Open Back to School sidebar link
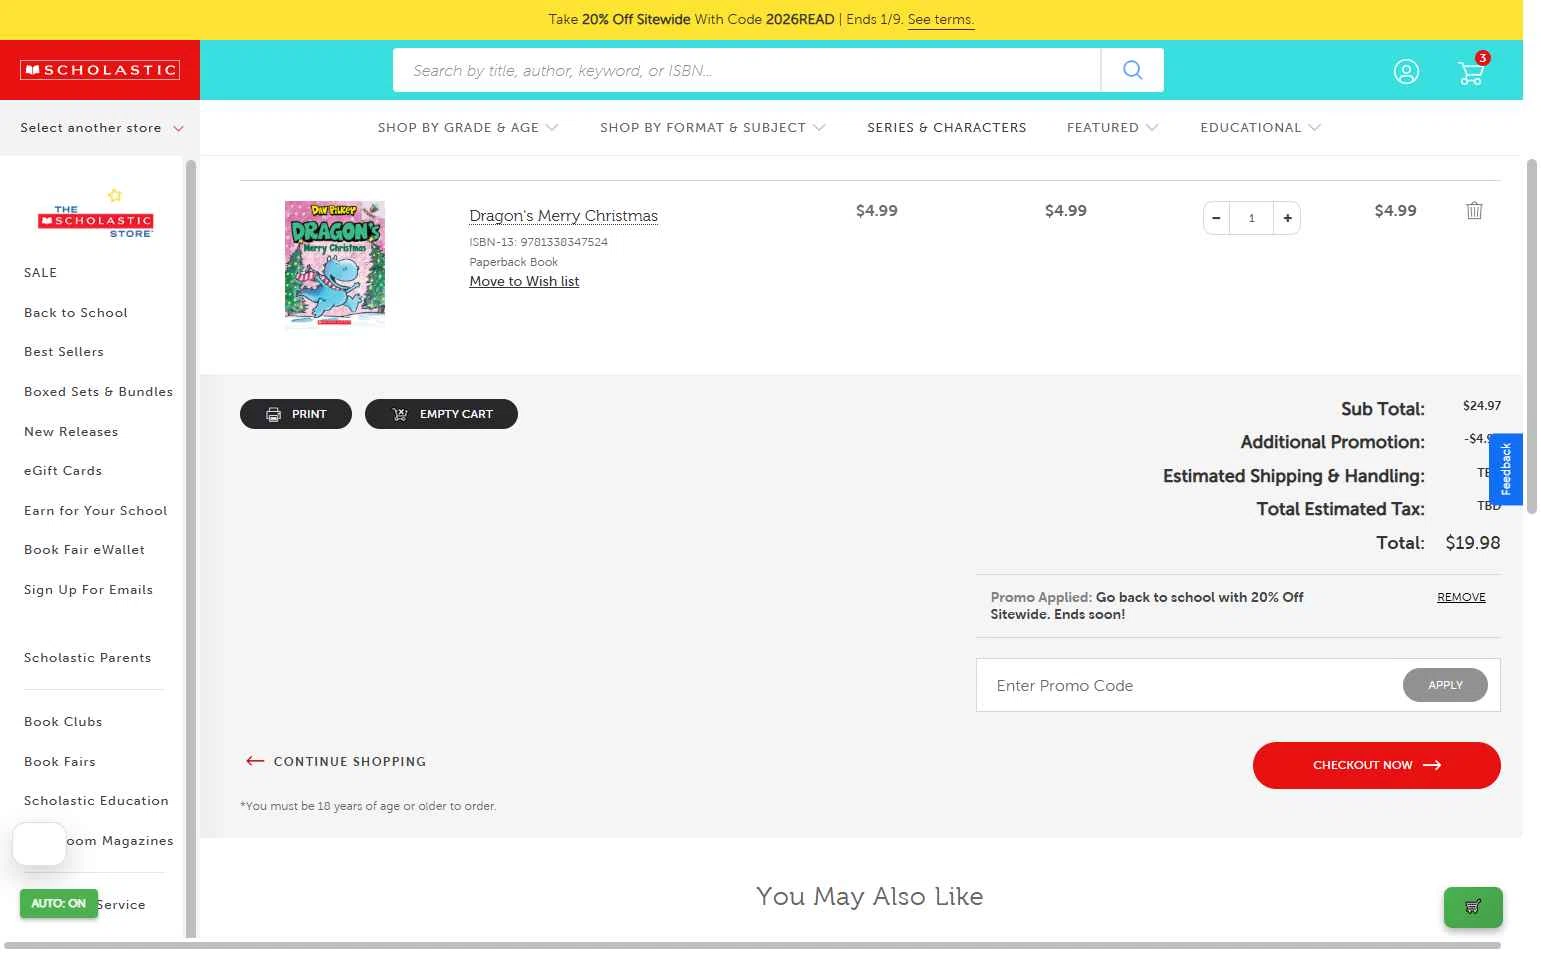Screen dimensions: 1541x953 (x=76, y=312)
